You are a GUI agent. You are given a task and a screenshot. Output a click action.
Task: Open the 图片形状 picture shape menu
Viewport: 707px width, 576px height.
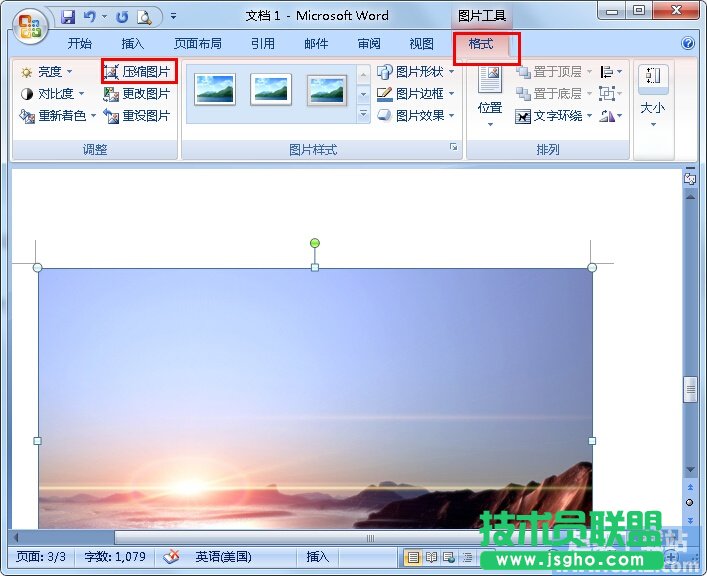point(416,72)
